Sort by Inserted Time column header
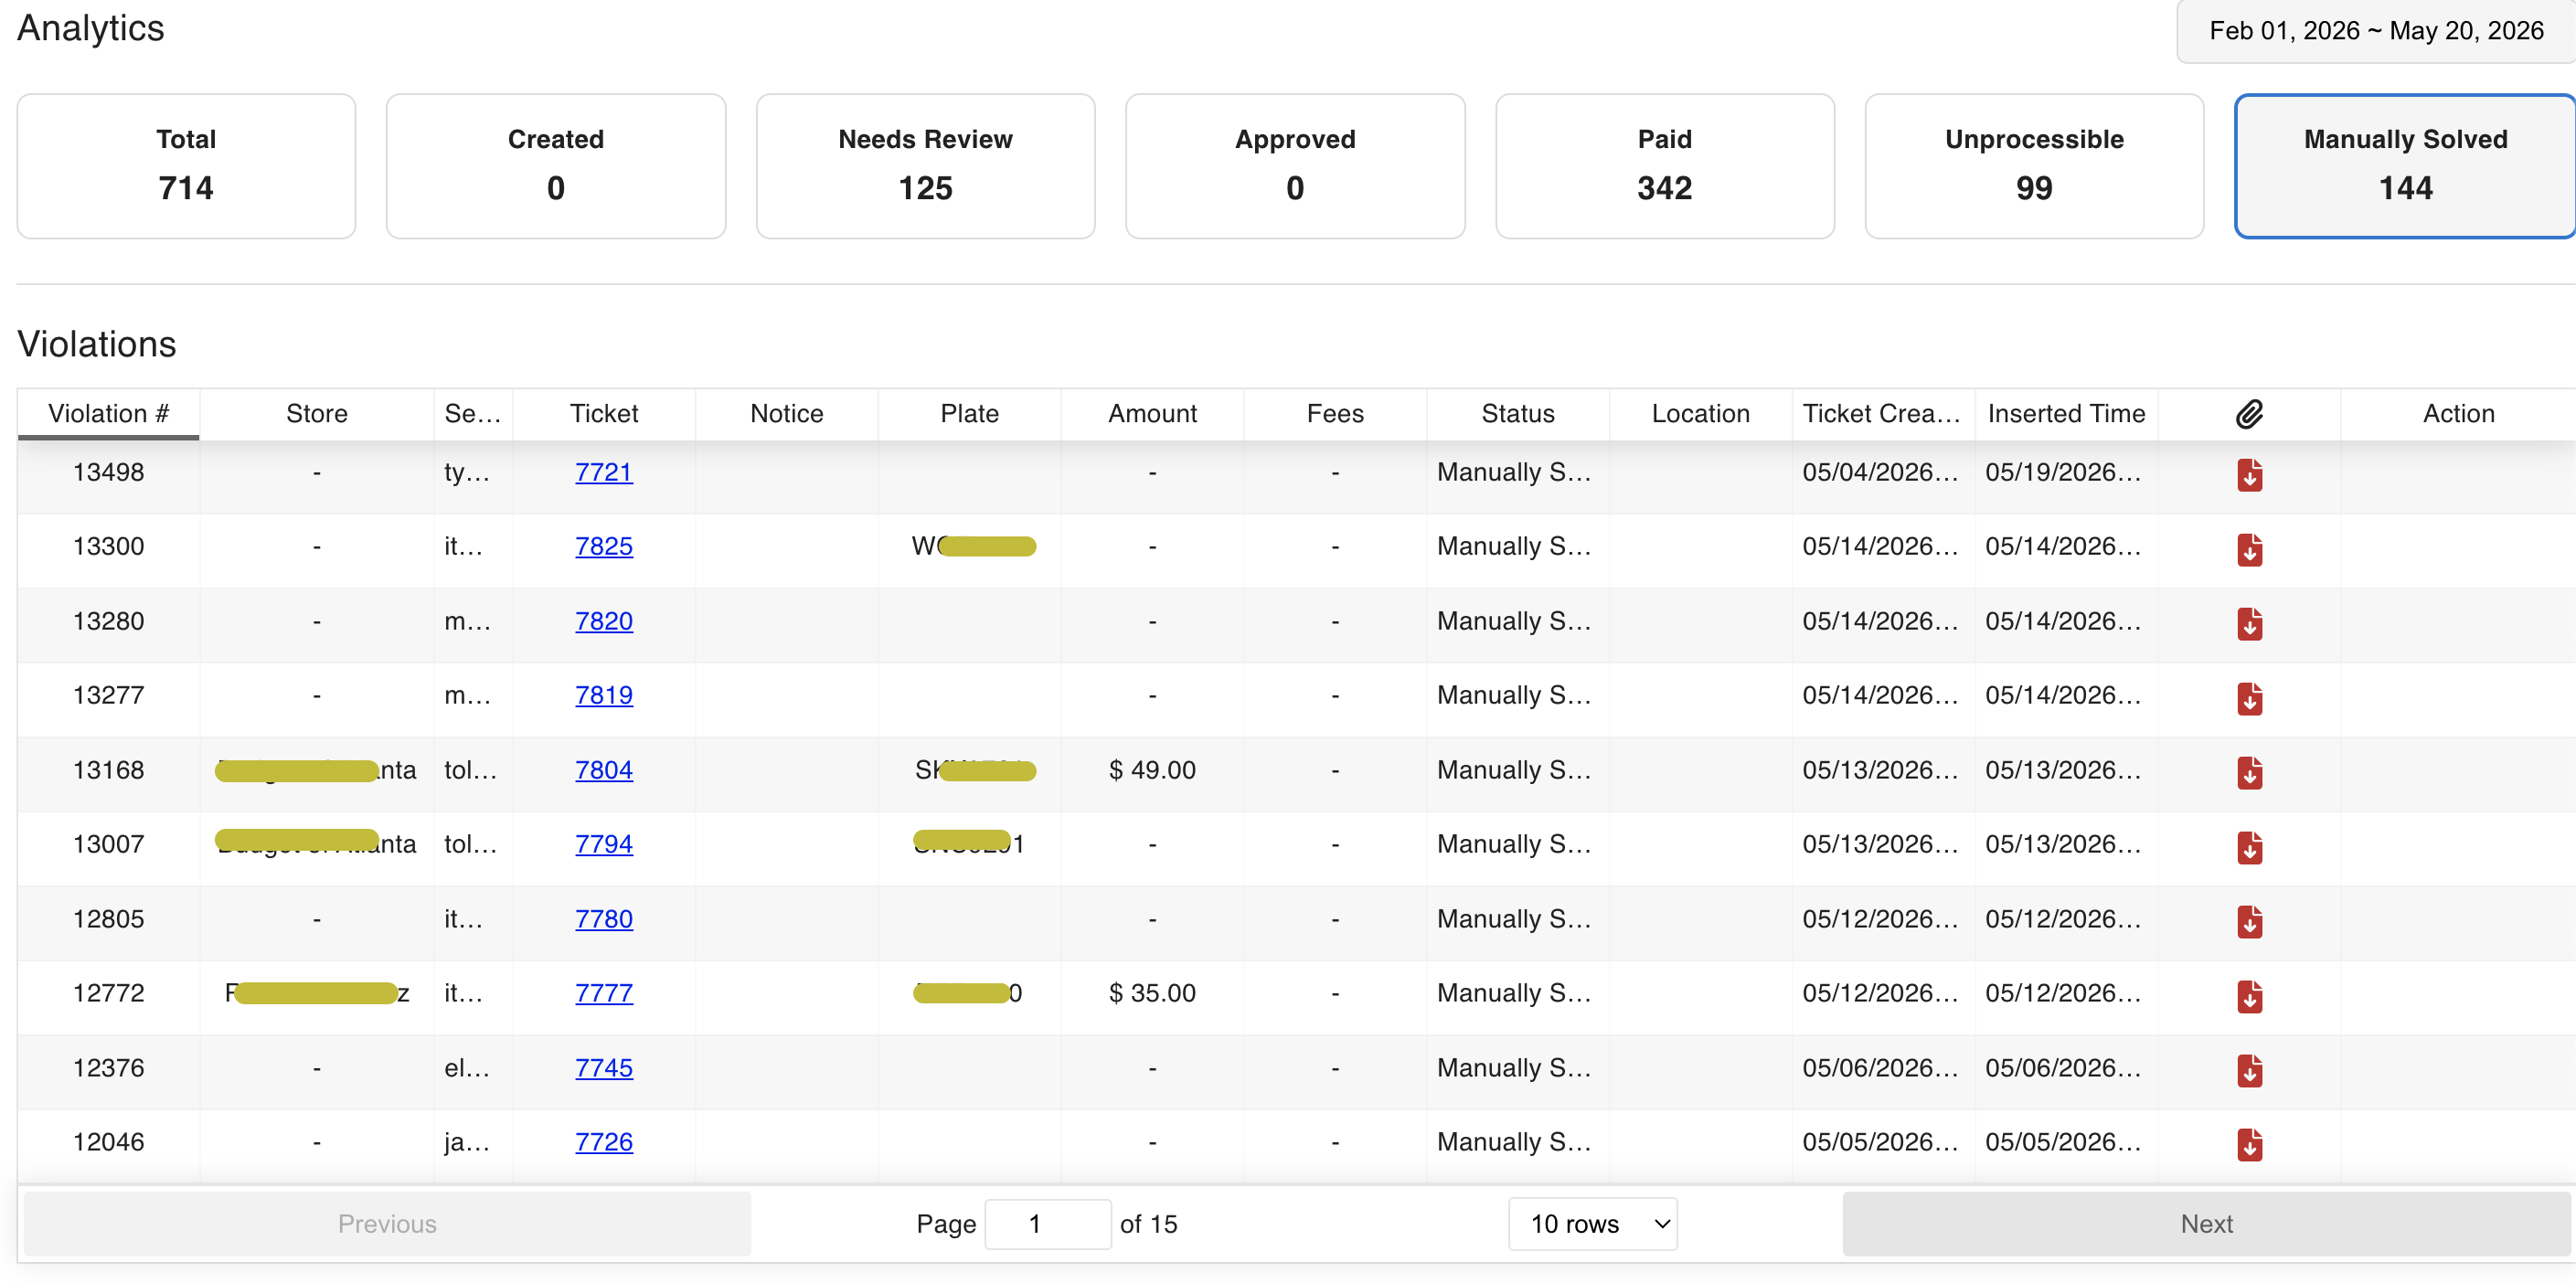This screenshot has width=2576, height=1283. 2066,414
